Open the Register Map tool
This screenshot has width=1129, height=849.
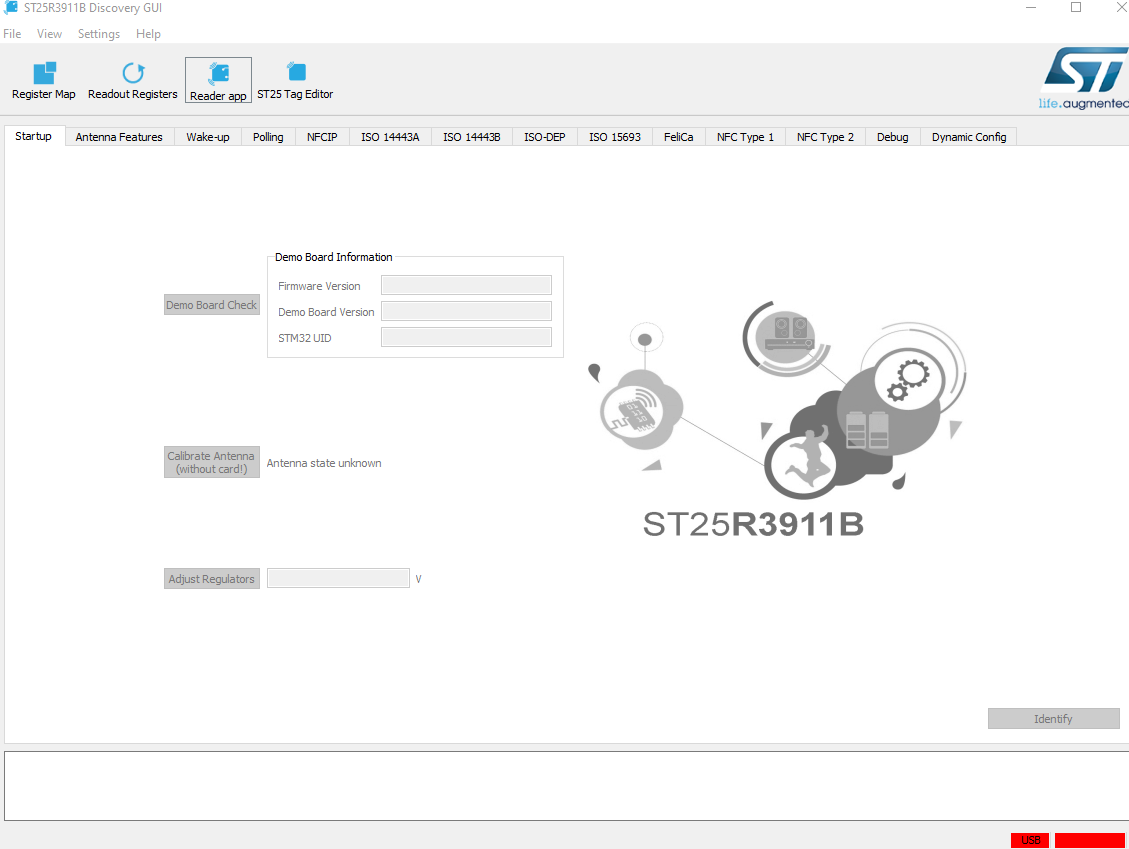[43, 79]
